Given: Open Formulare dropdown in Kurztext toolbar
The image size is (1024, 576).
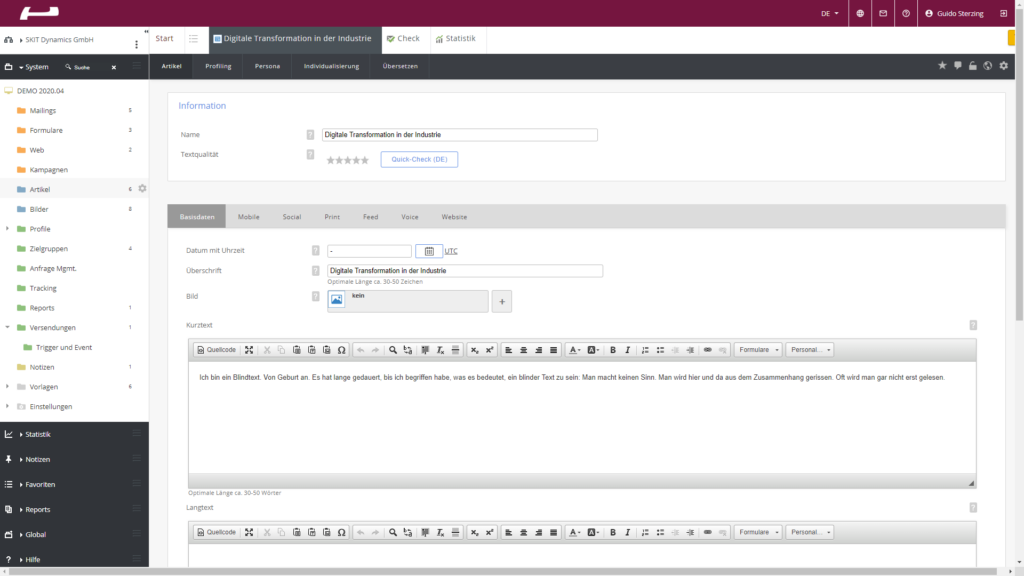Looking at the screenshot, I should coord(759,350).
